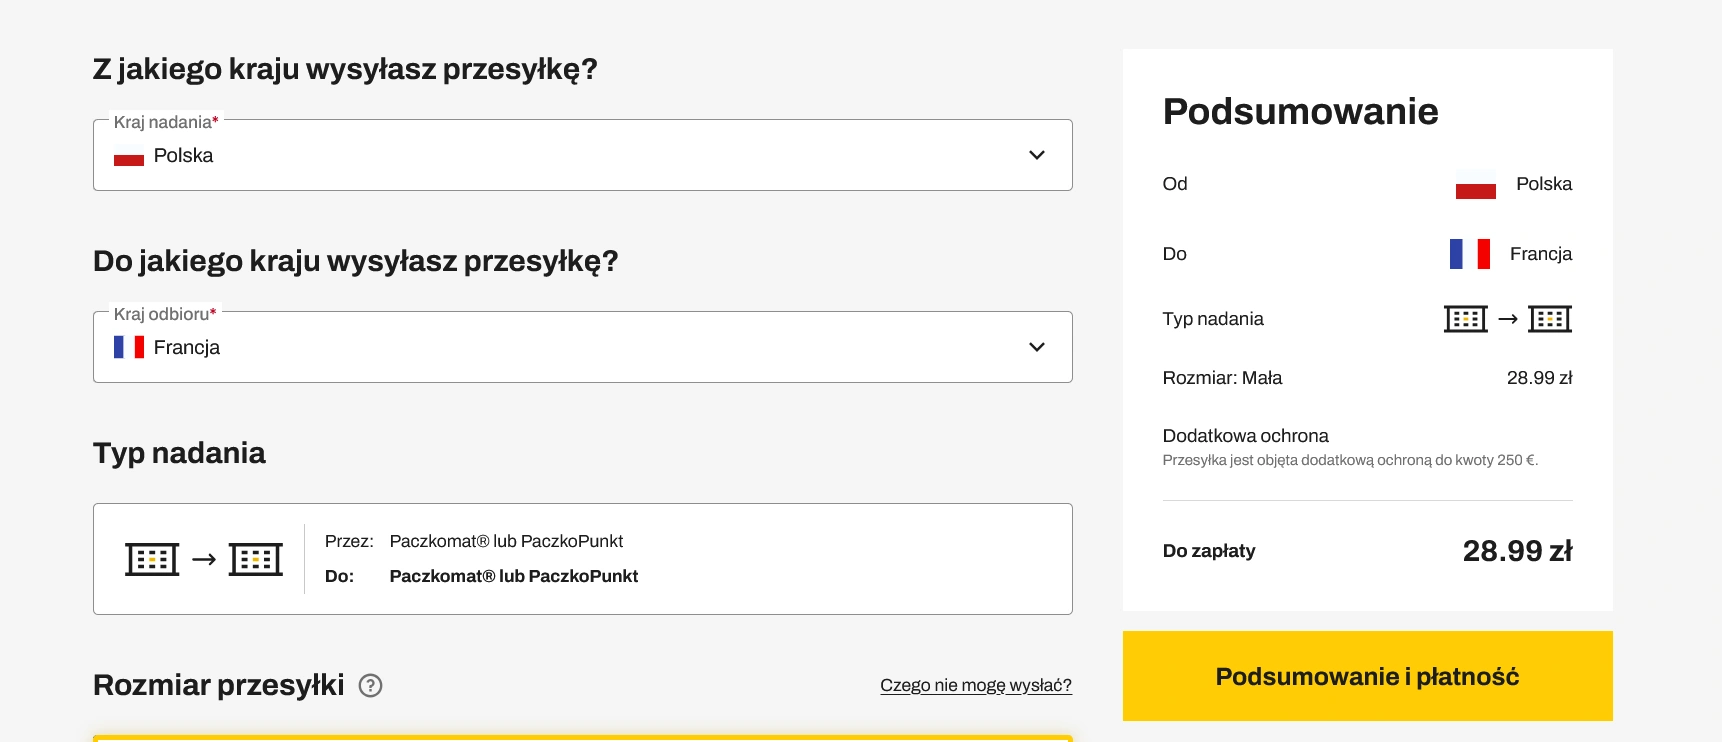Expand the Kraj nadania dropdown chevron
1722x742 pixels.
(x=1037, y=155)
